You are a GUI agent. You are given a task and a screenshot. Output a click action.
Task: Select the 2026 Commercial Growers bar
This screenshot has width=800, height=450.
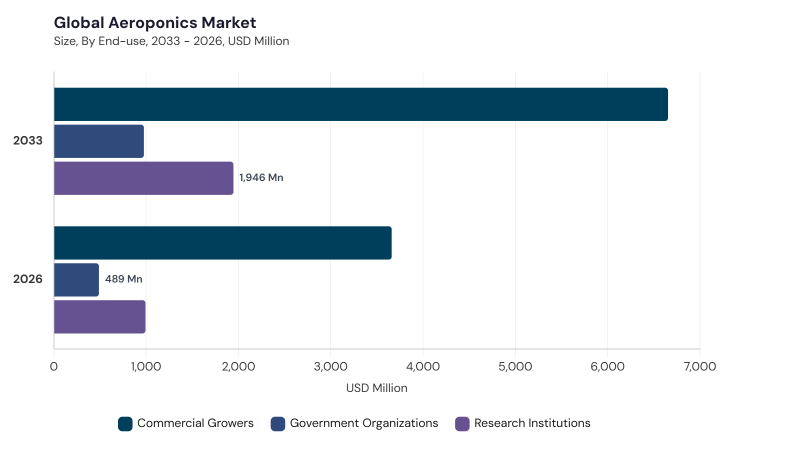[223, 243]
